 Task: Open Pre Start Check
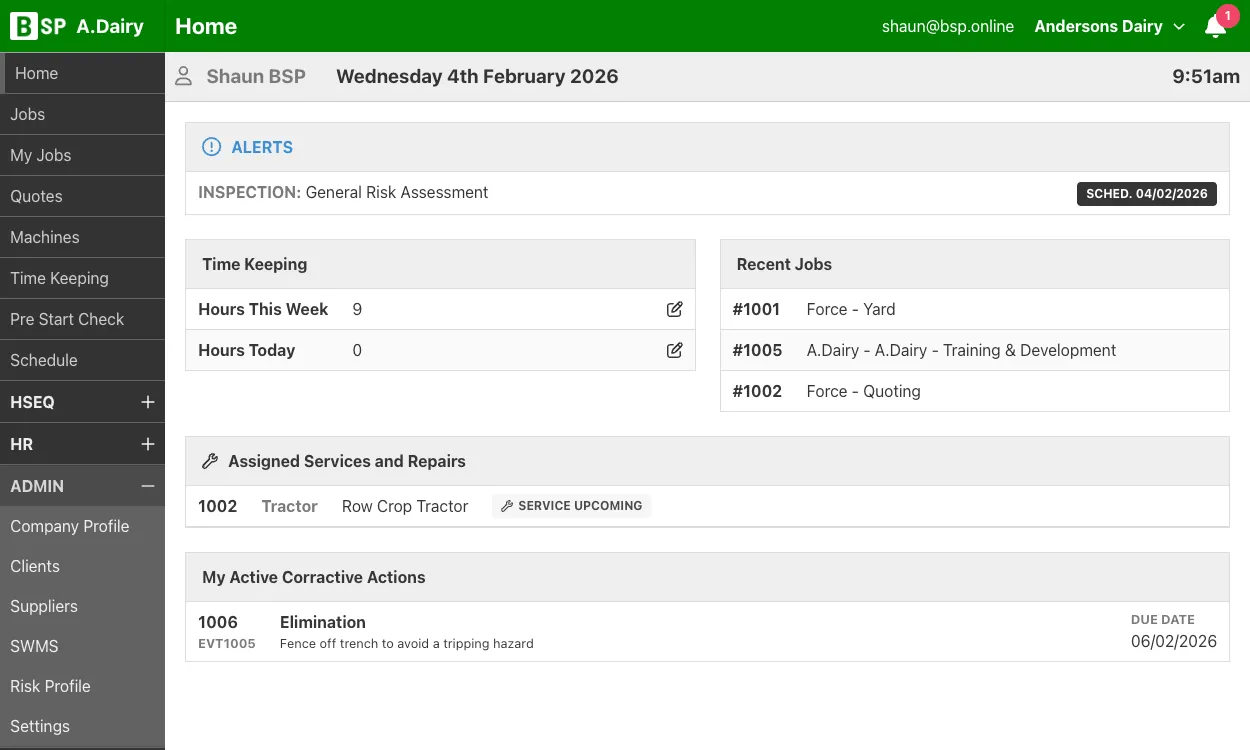click(82, 319)
